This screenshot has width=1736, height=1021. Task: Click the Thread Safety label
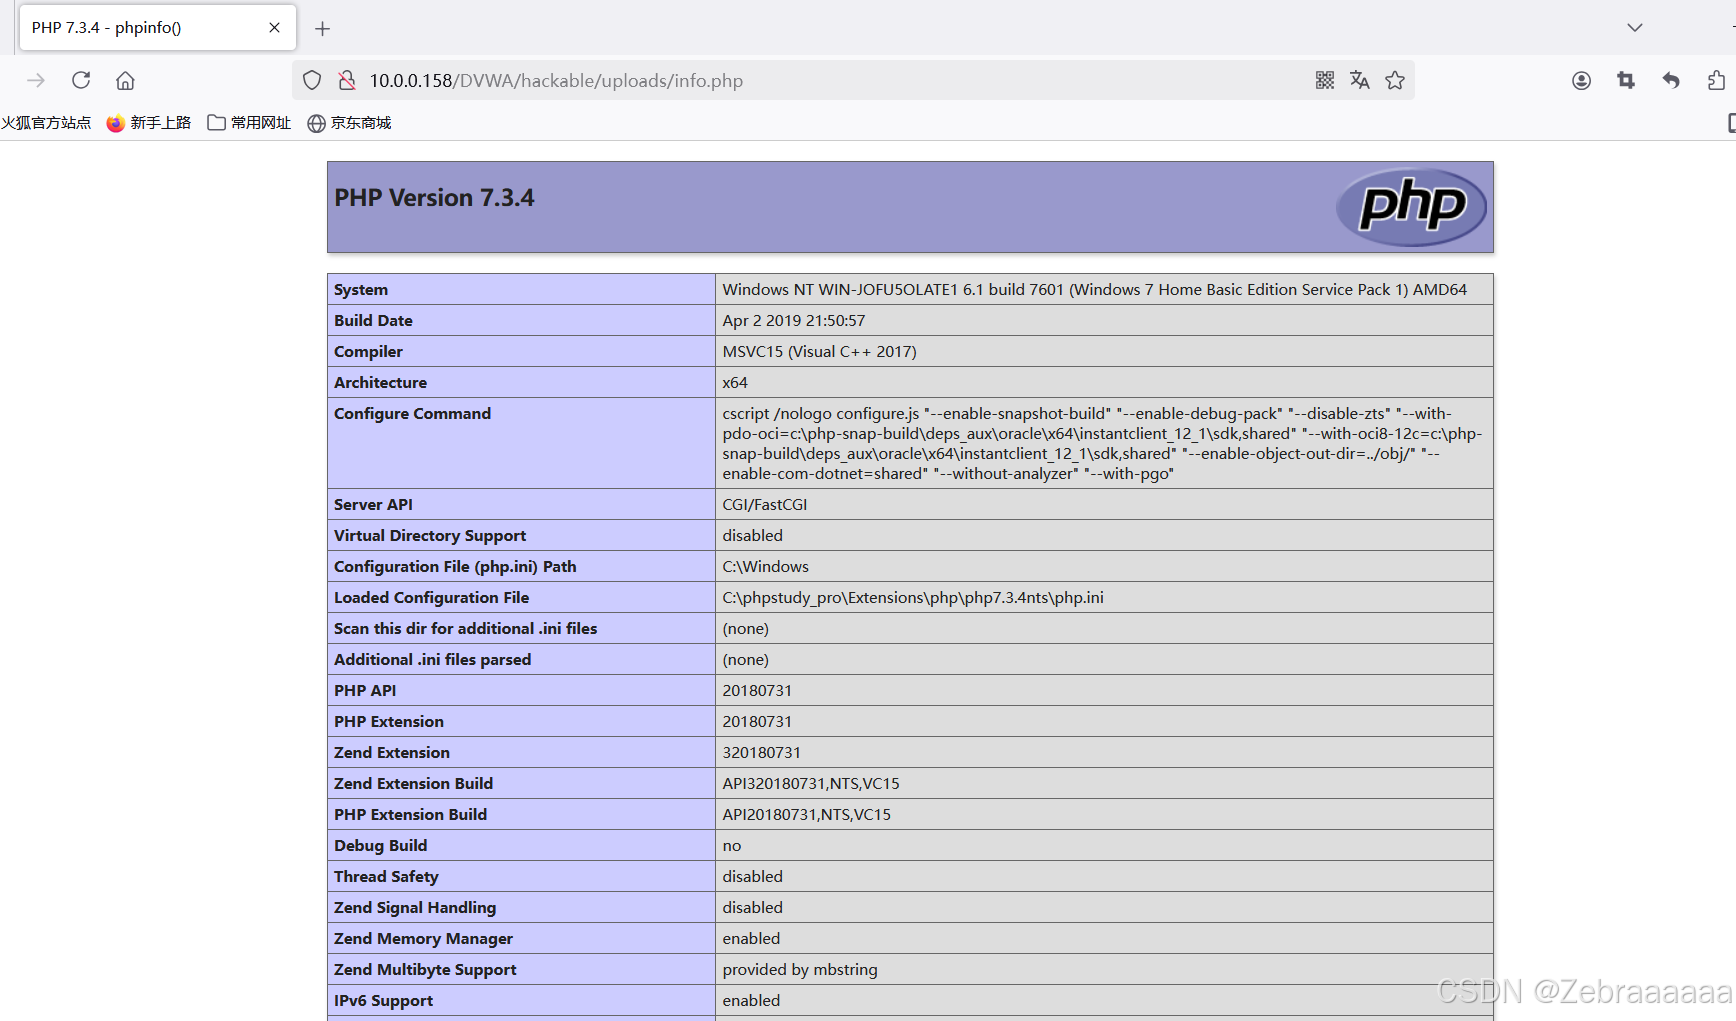386,877
